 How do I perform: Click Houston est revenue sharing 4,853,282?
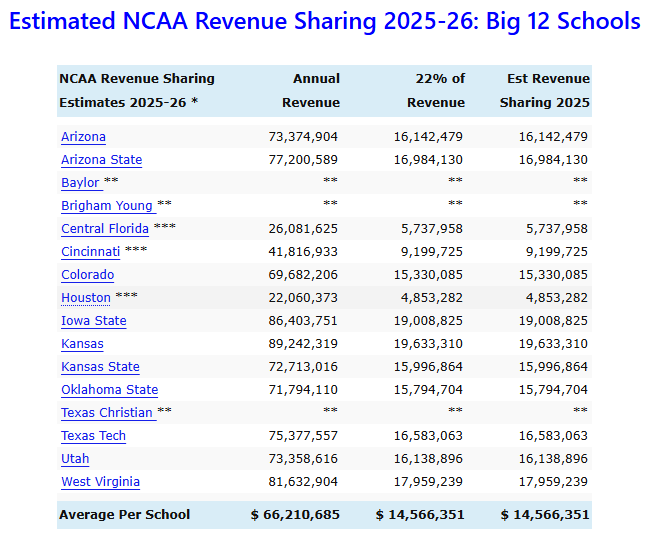point(557,298)
